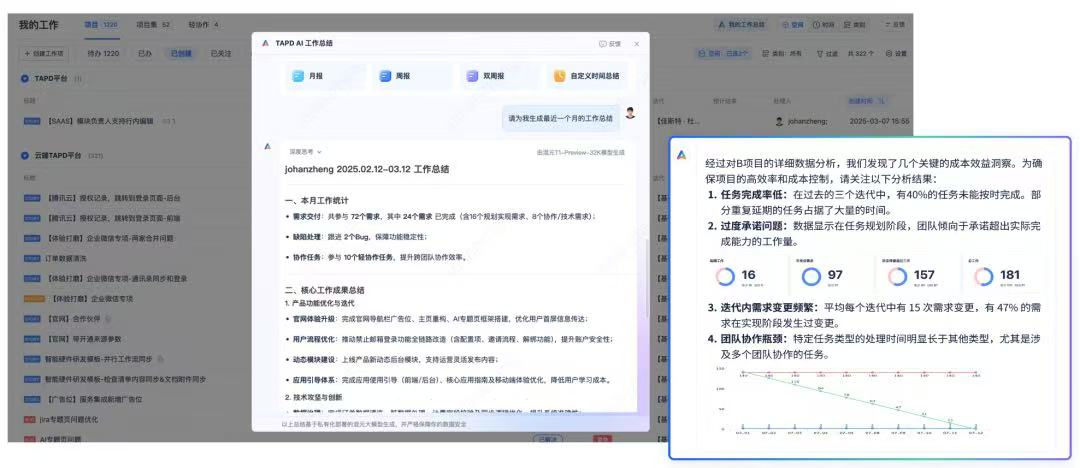The height and width of the screenshot is (468, 1080).
Task: Open the 【官网】合作伙伴 item
Action: (x=73, y=319)
